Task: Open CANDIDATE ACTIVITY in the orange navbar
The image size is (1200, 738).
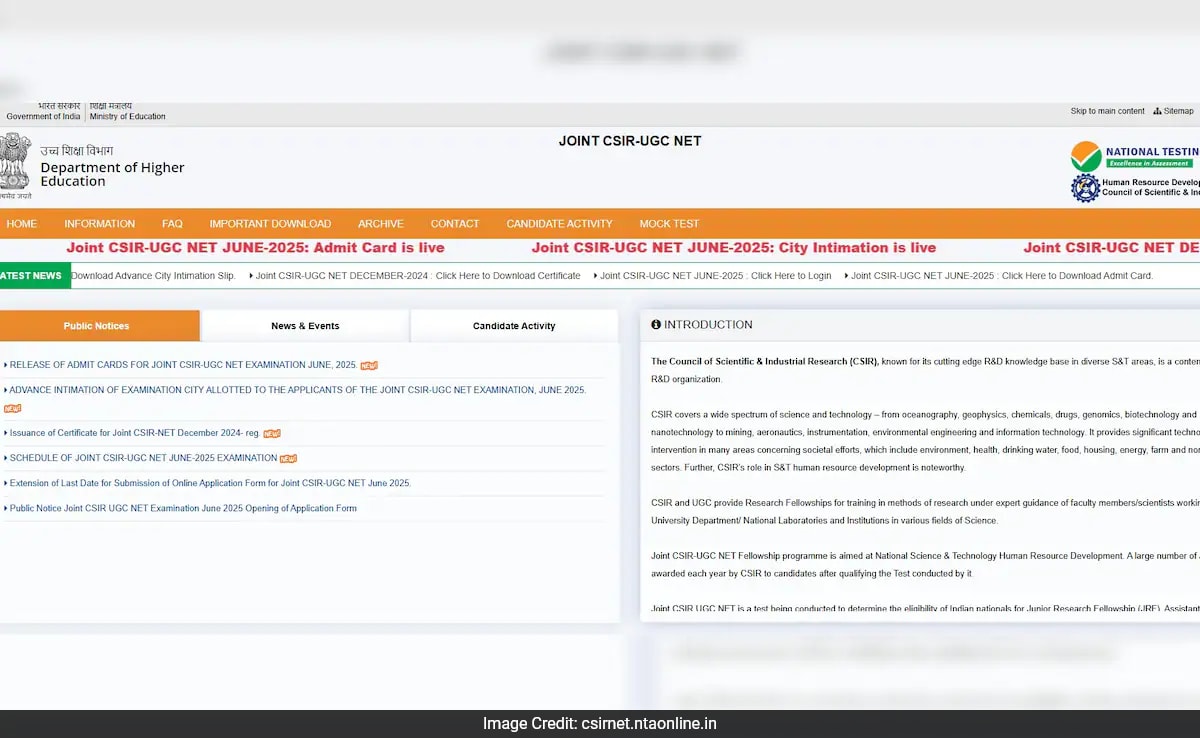Action: 559,224
